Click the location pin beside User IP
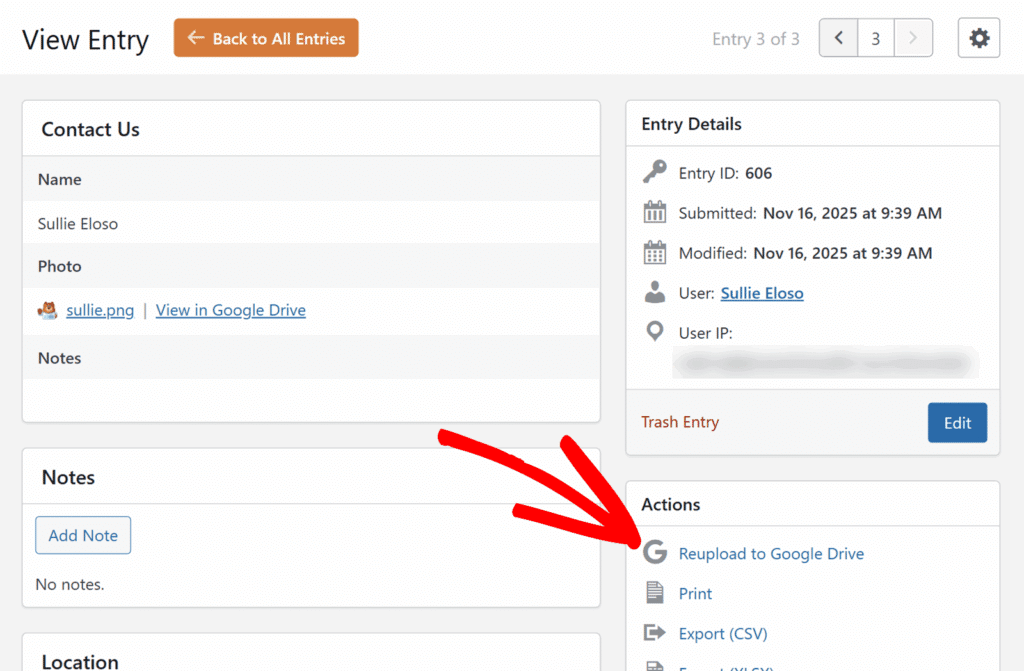Screen dimensions: 1024x671 tap(655, 332)
